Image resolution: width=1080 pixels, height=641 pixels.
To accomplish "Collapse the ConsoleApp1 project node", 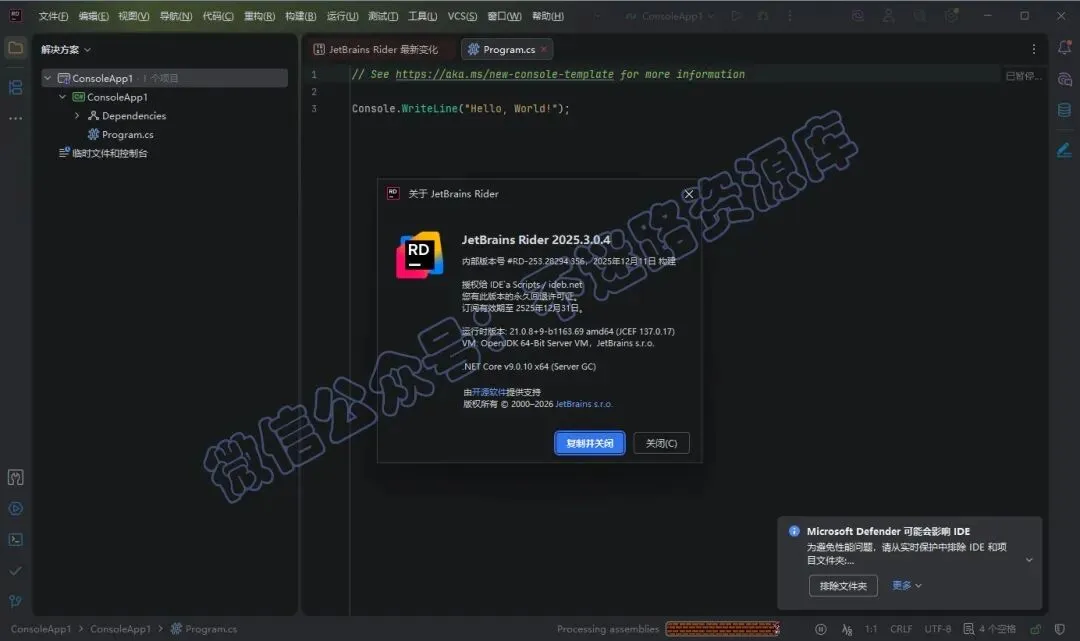I will pos(63,97).
